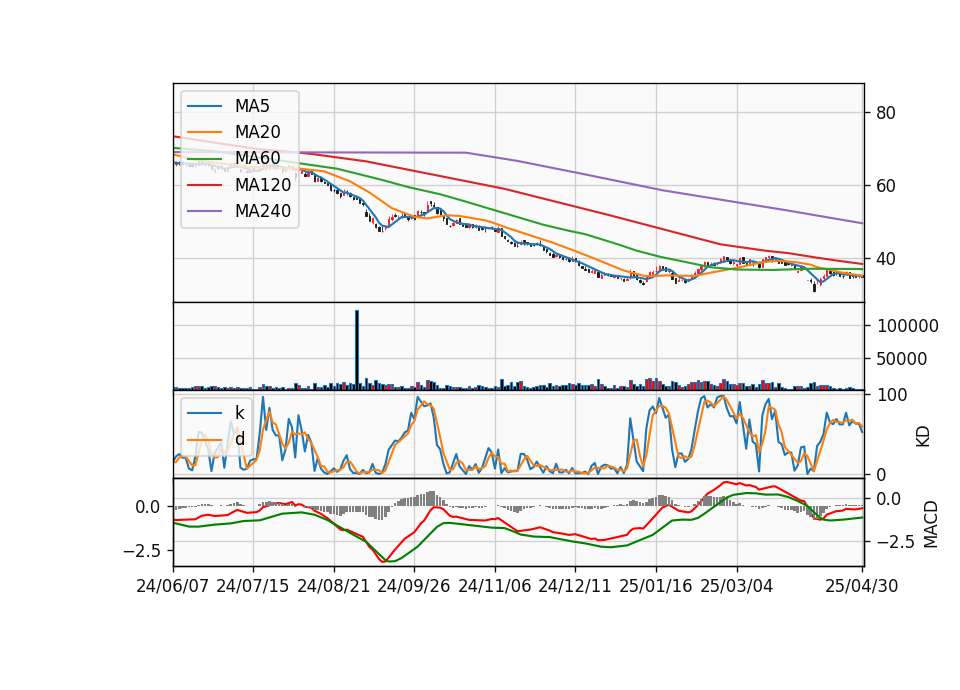Click the price axis value 60
The width and height of the screenshot is (960, 690).
coord(886,186)
